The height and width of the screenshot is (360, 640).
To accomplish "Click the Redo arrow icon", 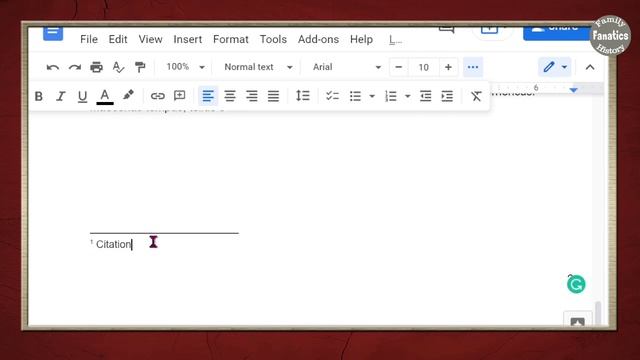I will click(x=75, y=67).
